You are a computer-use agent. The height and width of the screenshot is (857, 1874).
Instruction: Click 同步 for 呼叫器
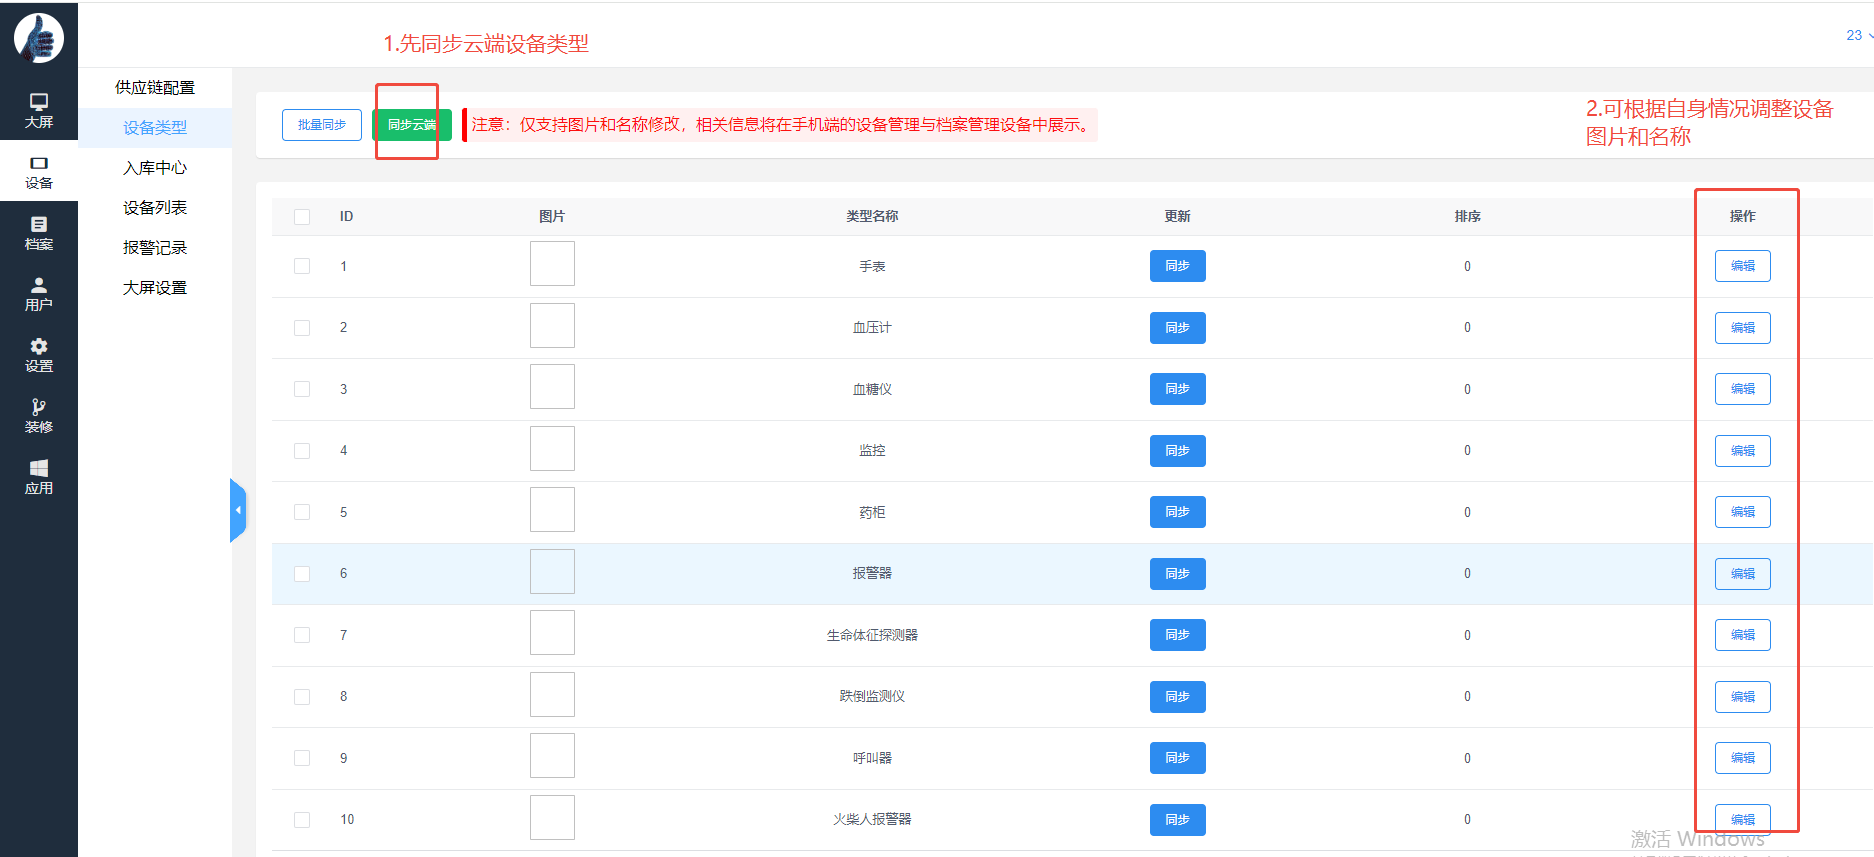(1177, 758)
